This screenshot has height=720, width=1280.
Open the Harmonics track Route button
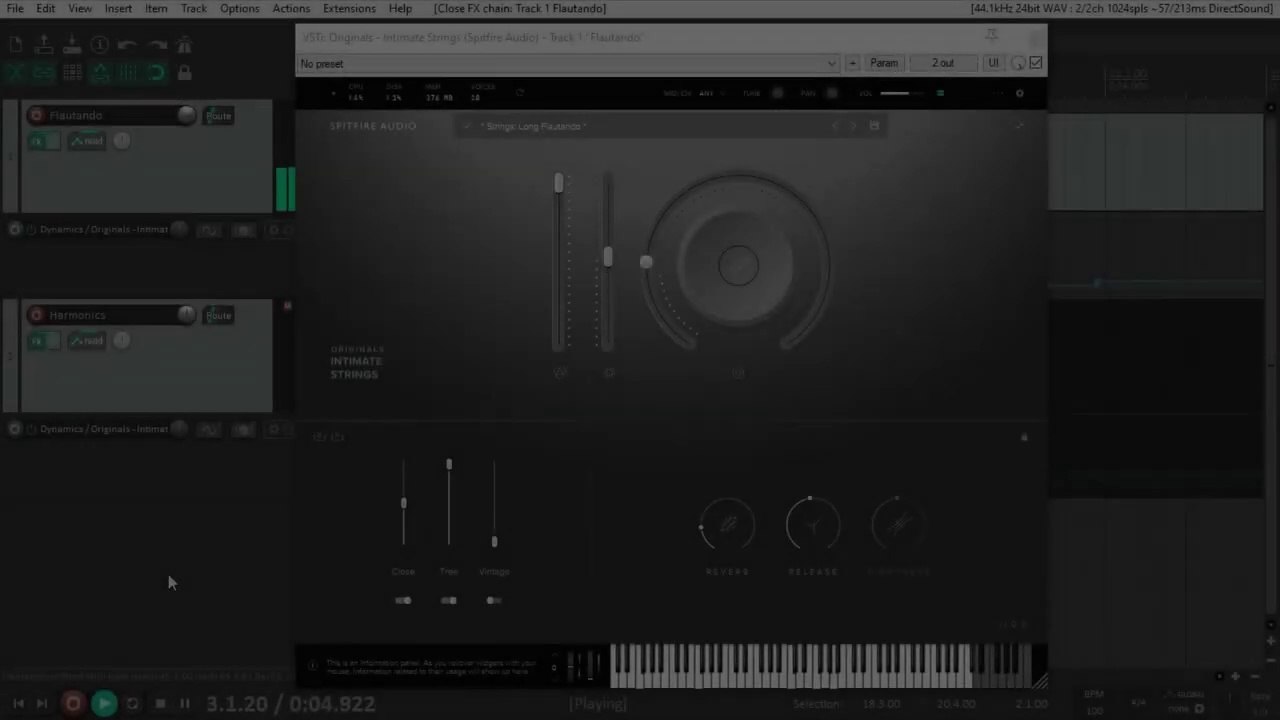click(x=219, y=316)
